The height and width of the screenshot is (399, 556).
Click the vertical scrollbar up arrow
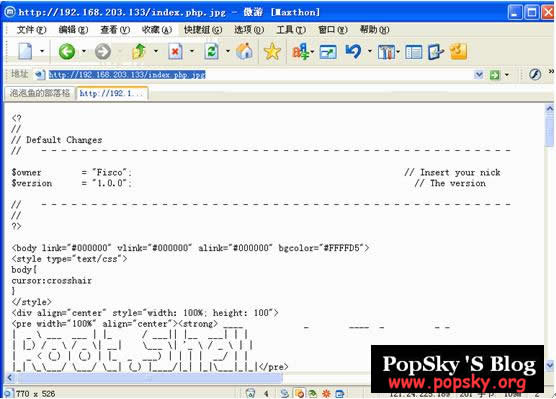(549, 108)
